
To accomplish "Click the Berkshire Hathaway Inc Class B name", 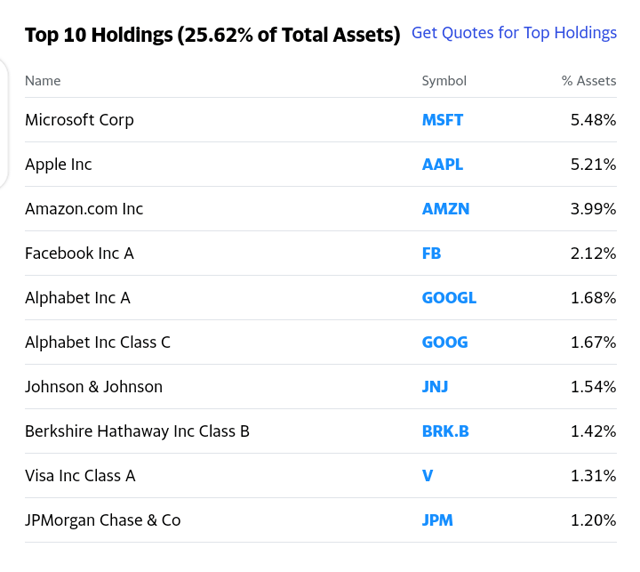I will (137, 431).
